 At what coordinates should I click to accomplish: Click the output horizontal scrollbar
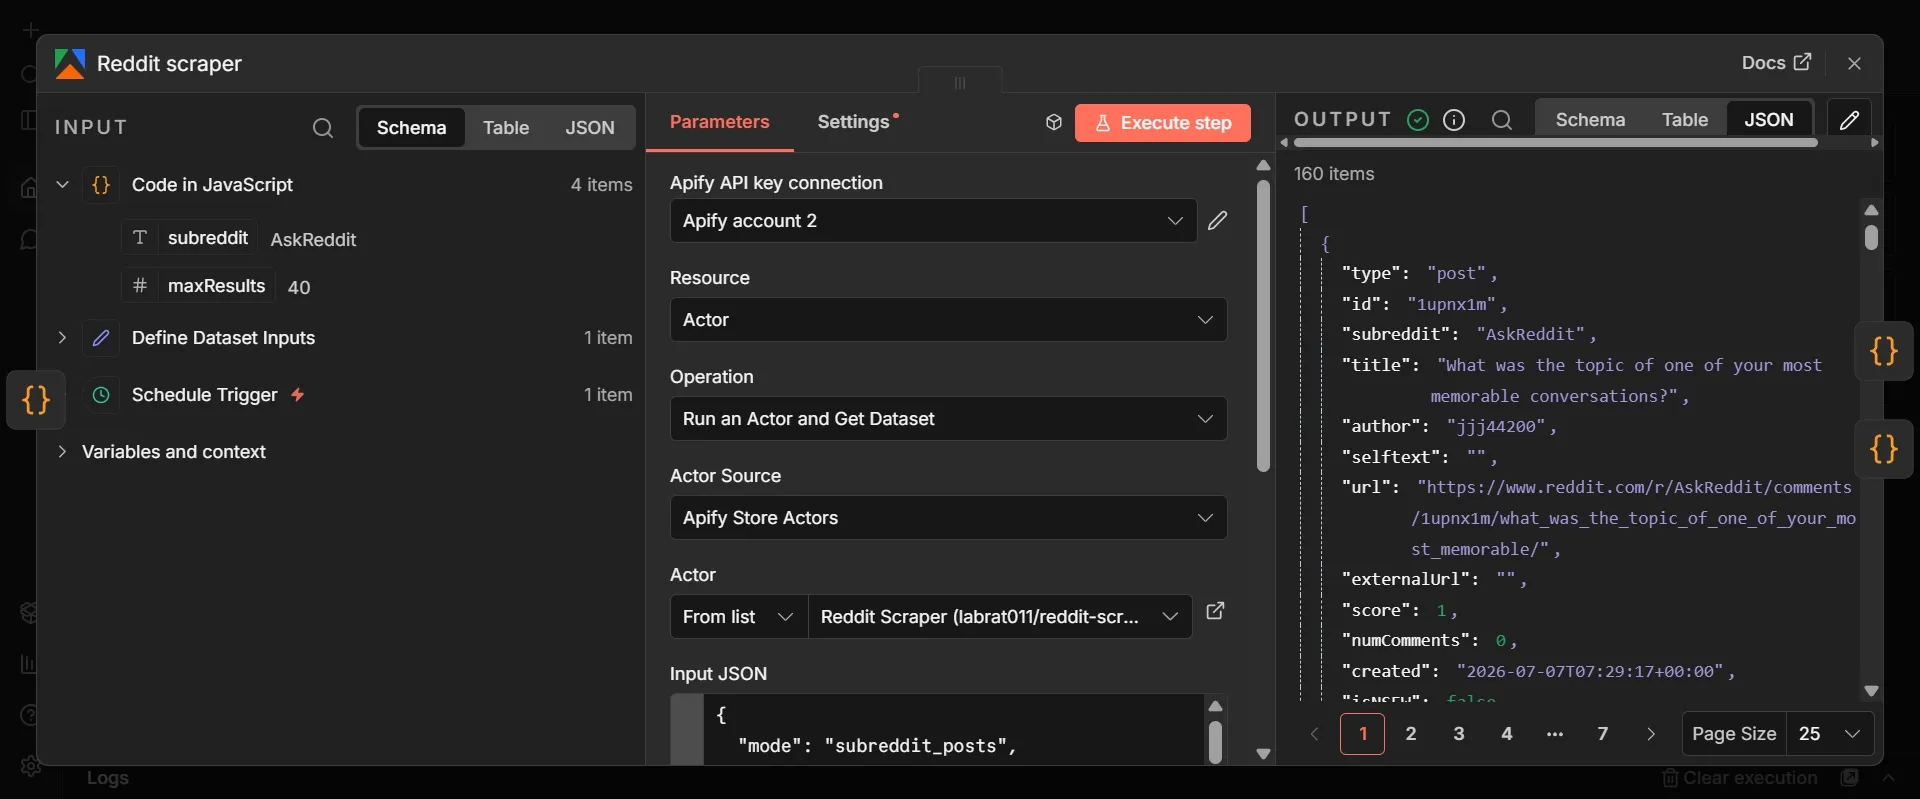[x=1555, y=143]
